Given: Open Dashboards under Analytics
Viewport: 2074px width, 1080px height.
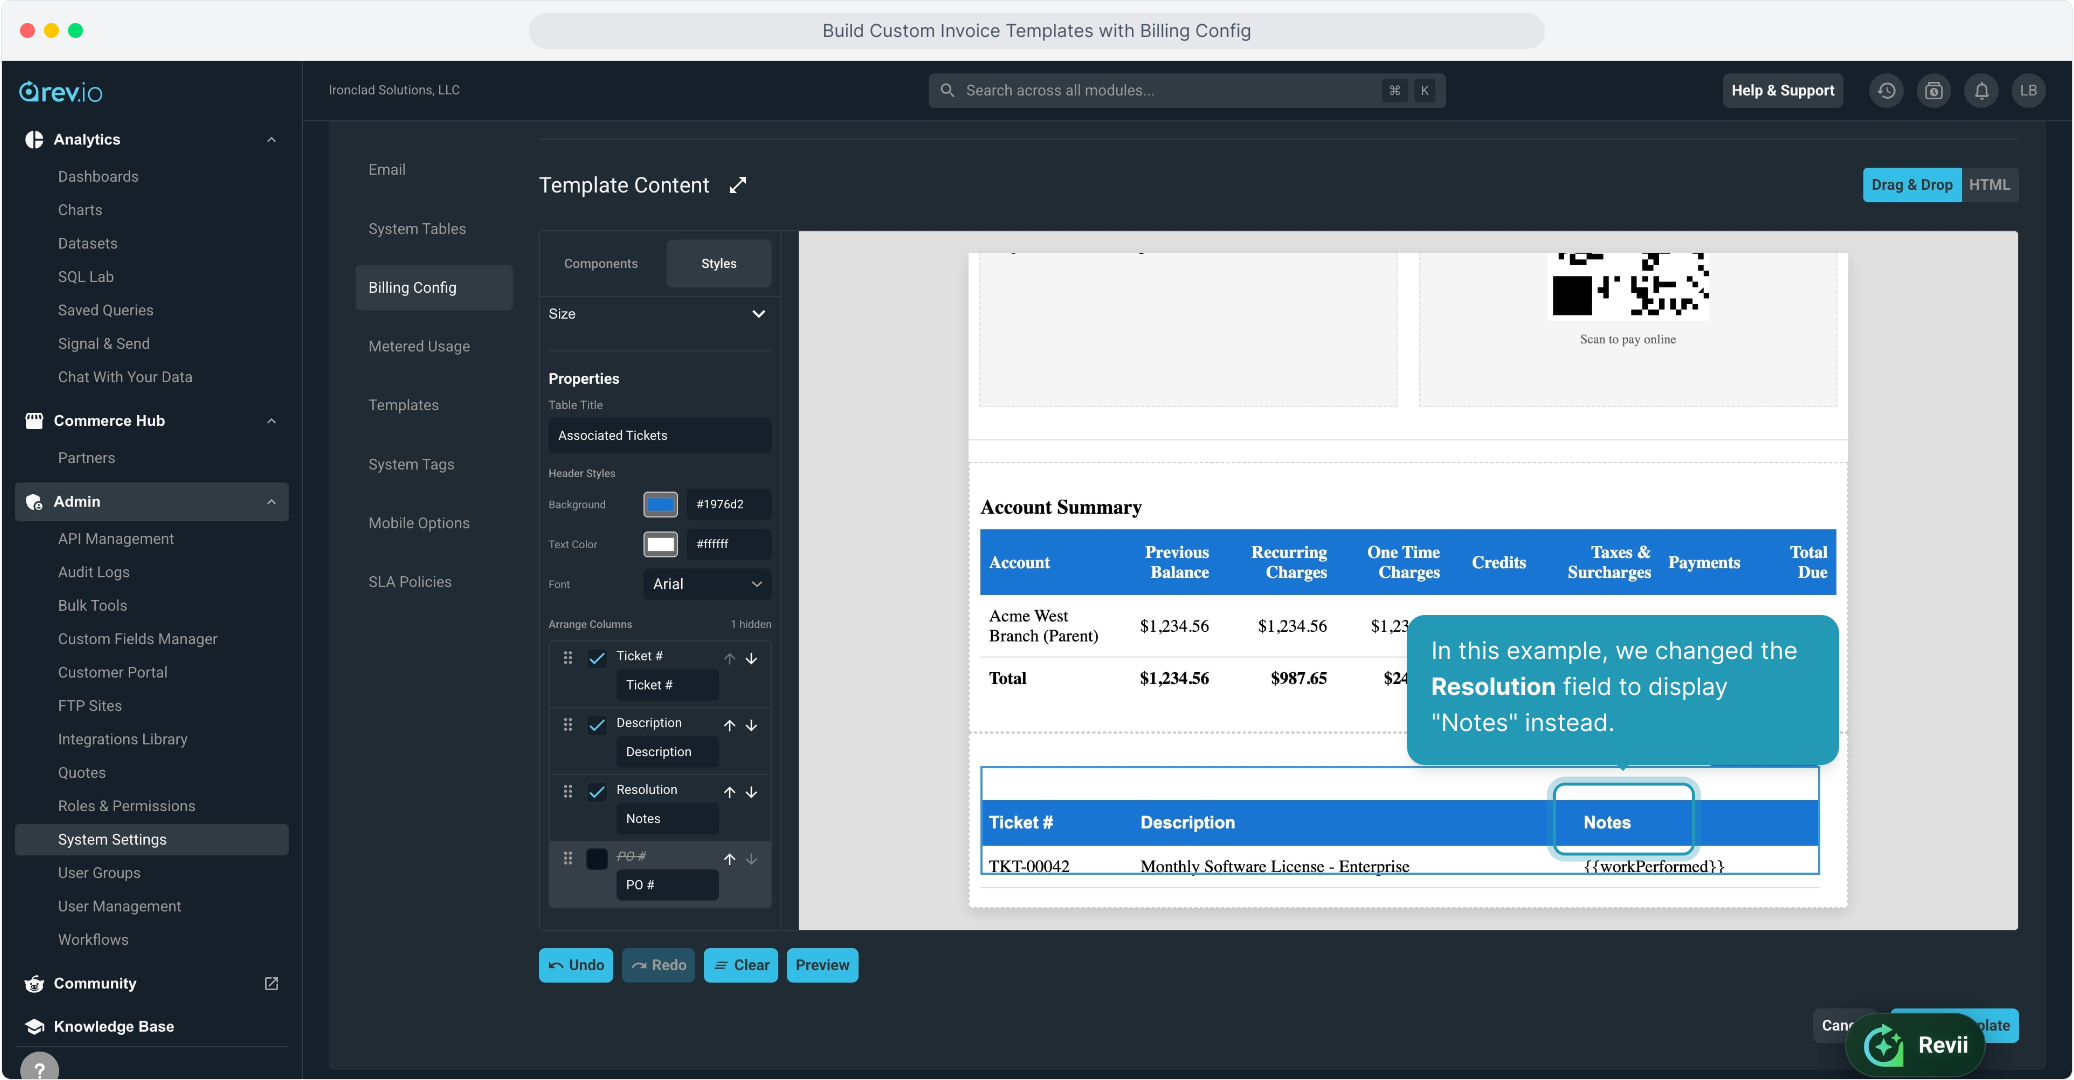Looking at the screenshot, I should click(x=98, y=177).
